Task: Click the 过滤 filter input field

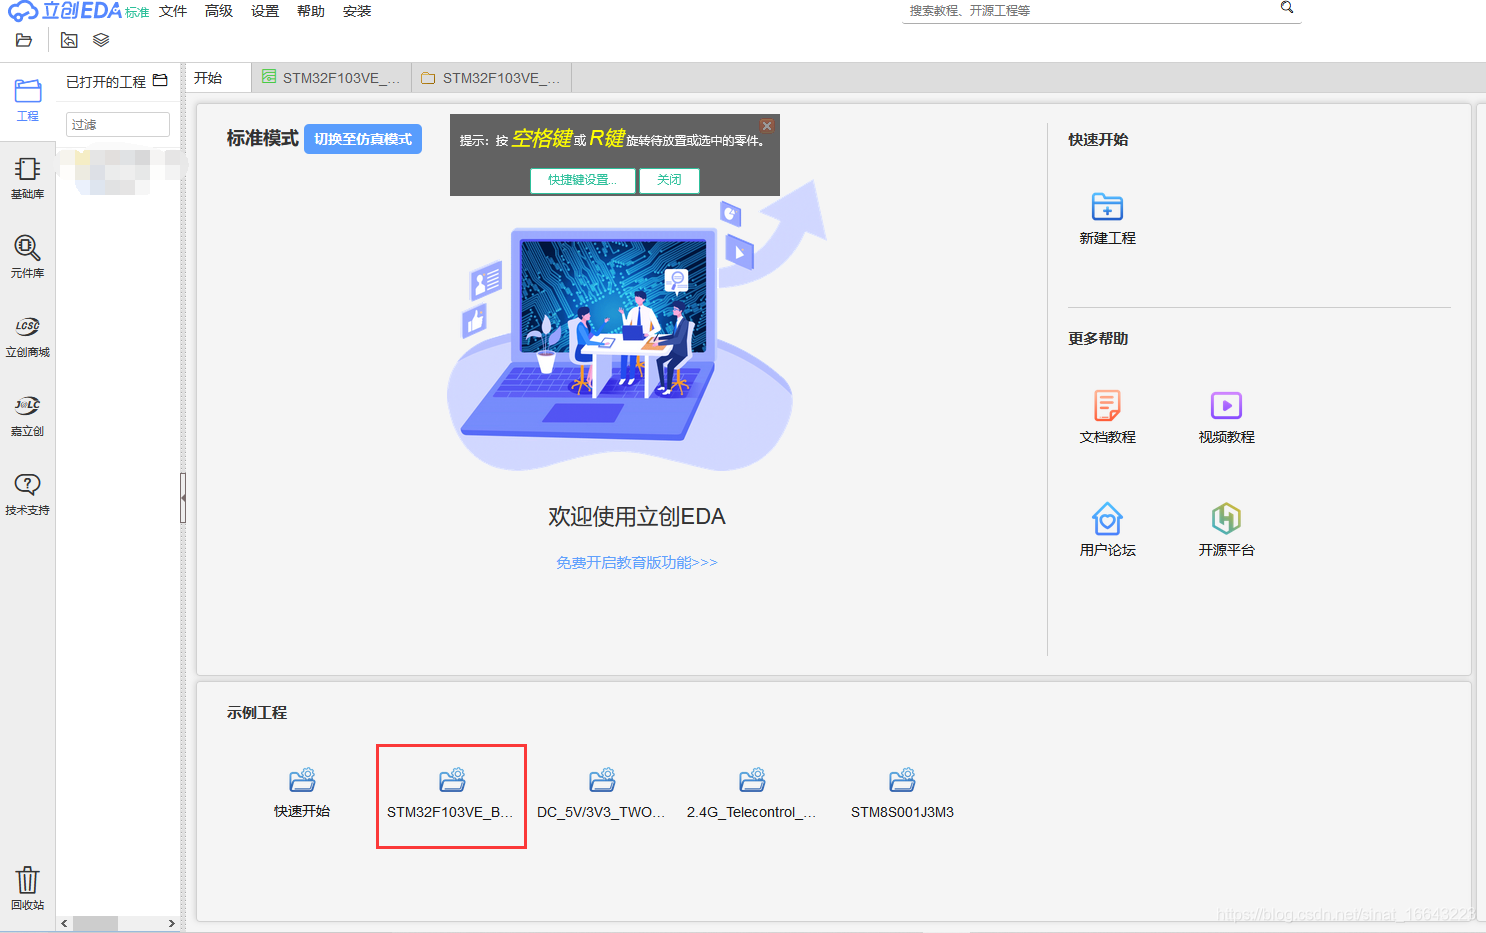Action: [x=118, y=124]
